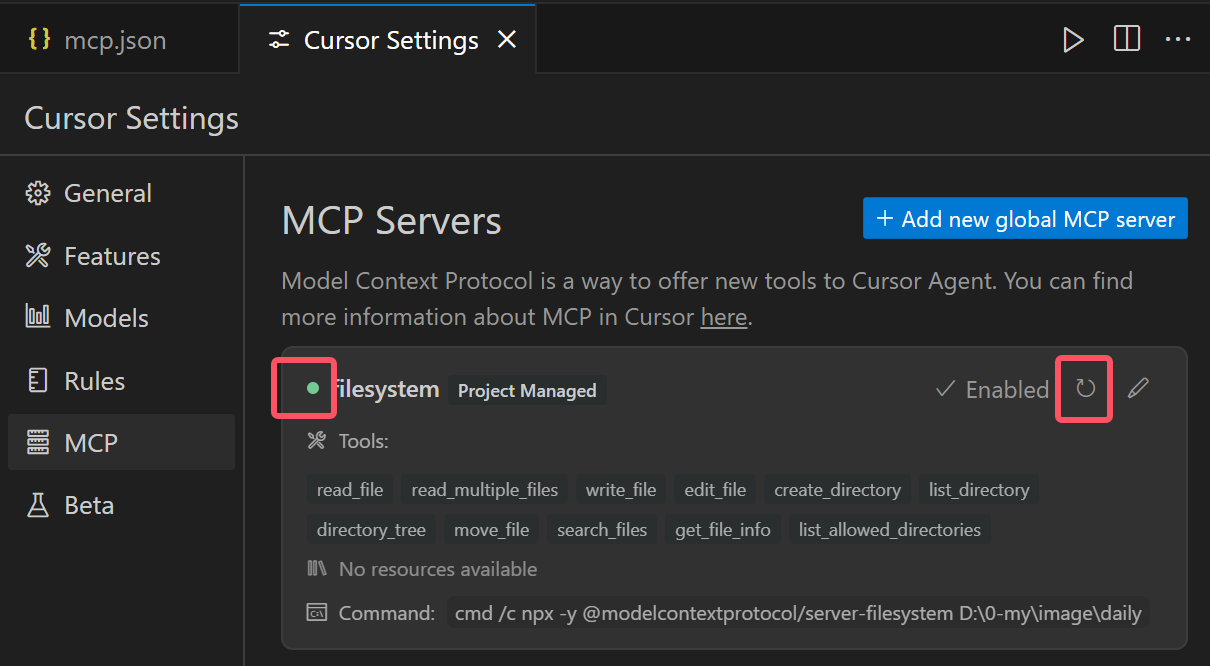Click the resources books icon
This screenshot has width=1210, height=666.
click(x=317, y=569)
